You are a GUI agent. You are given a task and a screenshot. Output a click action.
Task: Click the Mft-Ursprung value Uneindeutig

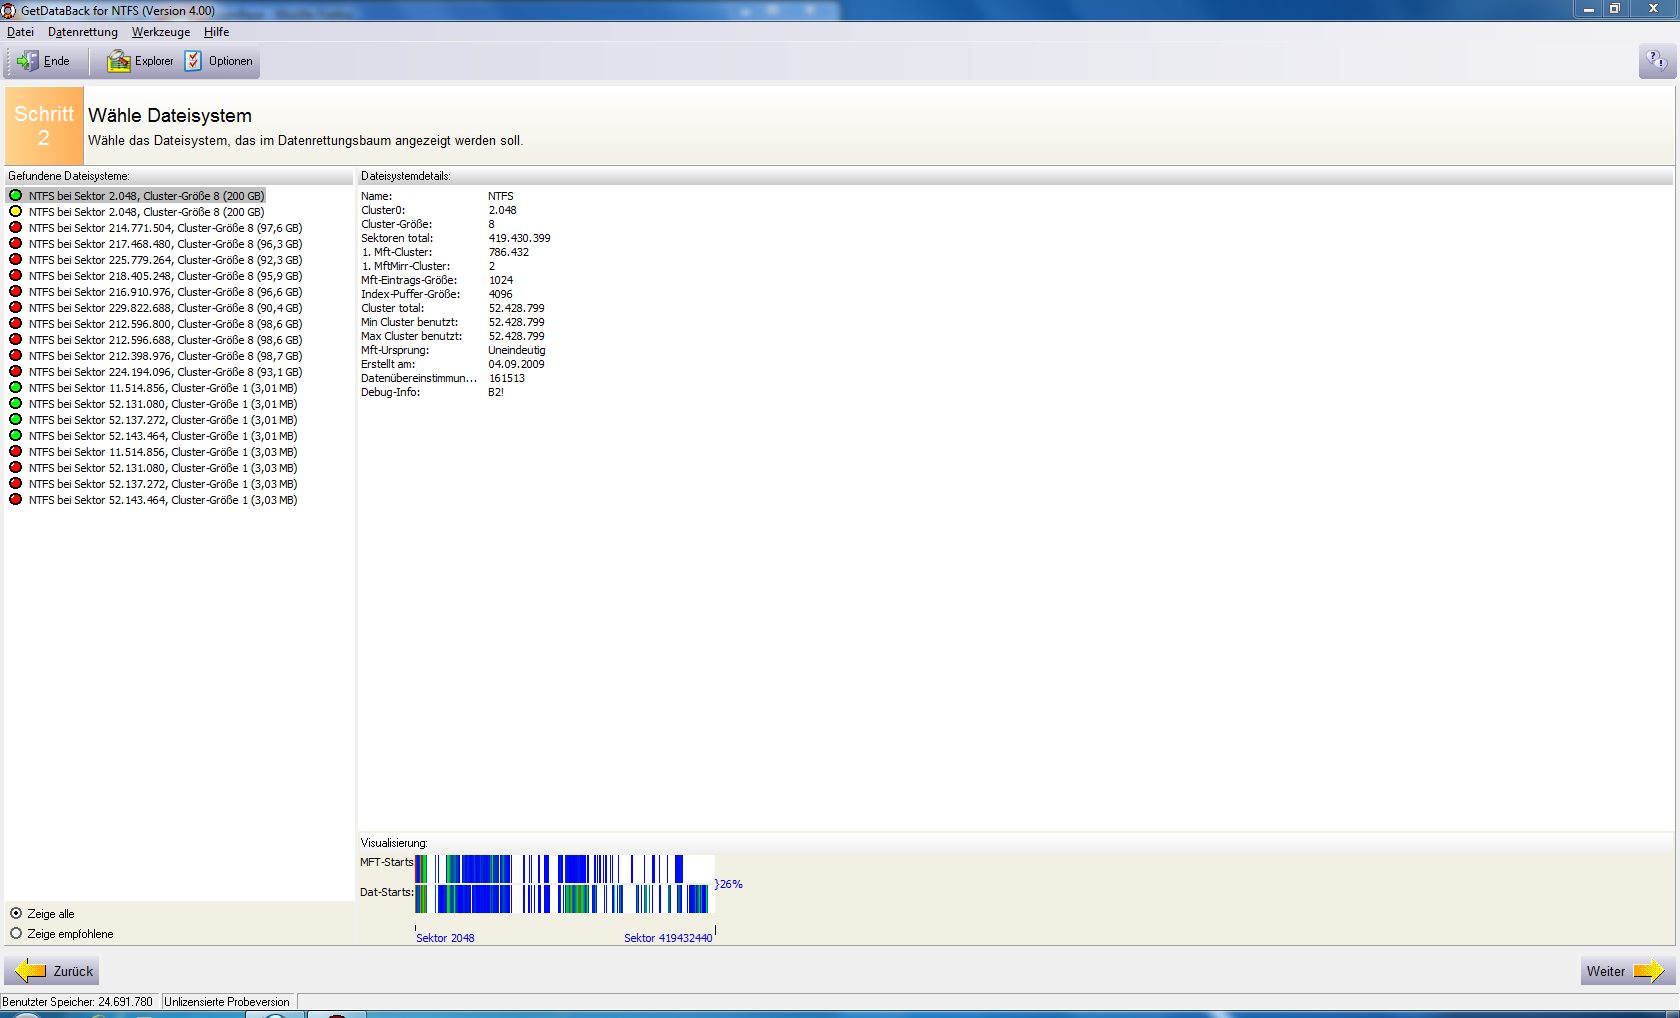pos(517,350)
